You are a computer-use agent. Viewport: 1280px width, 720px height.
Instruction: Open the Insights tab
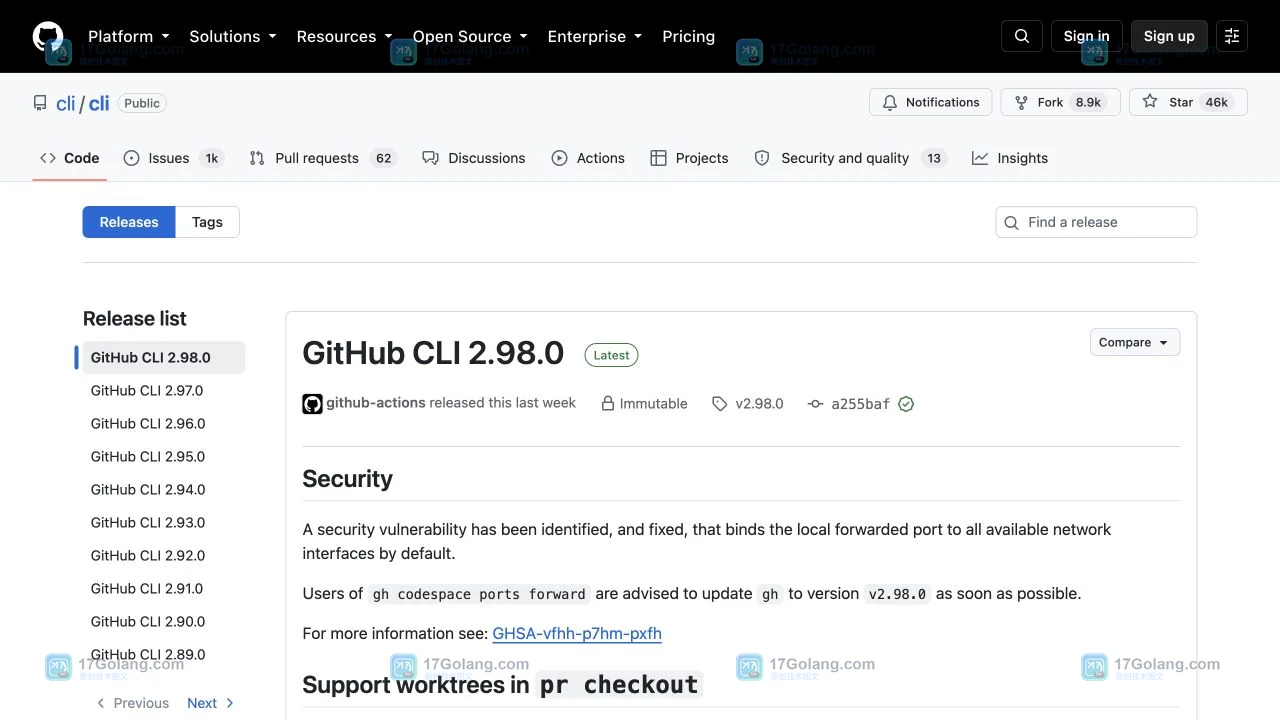pos(1010,158)
